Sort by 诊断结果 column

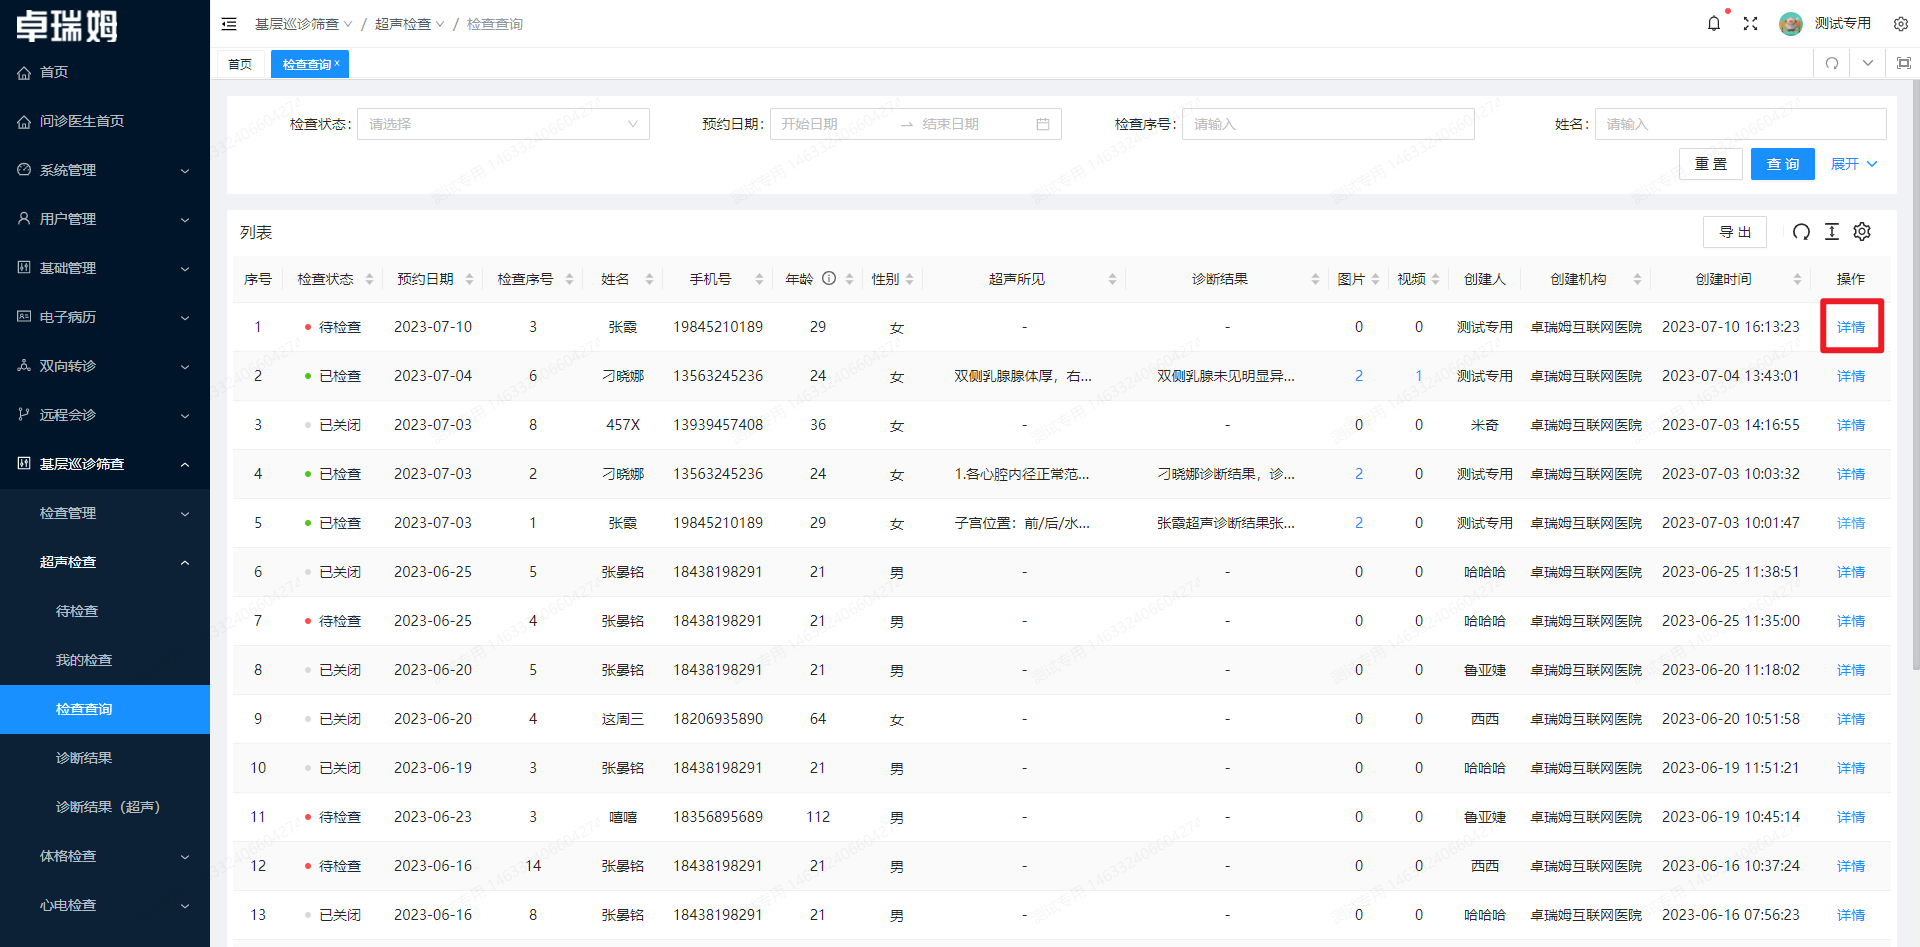click(1315, 279)
